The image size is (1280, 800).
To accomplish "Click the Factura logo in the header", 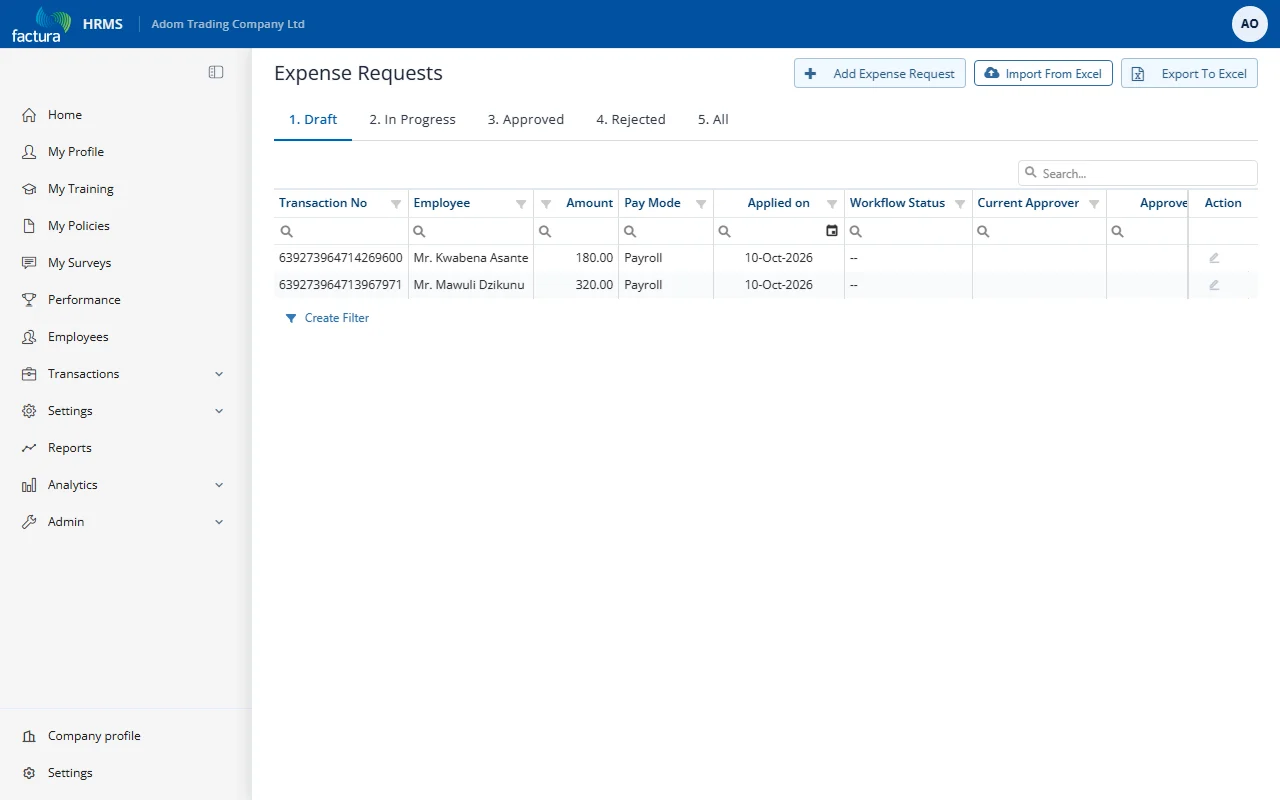I will (41, 24).
